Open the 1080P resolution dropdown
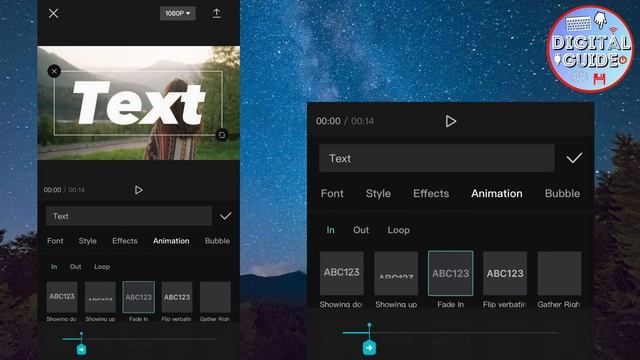 click(x=178, y=13)
